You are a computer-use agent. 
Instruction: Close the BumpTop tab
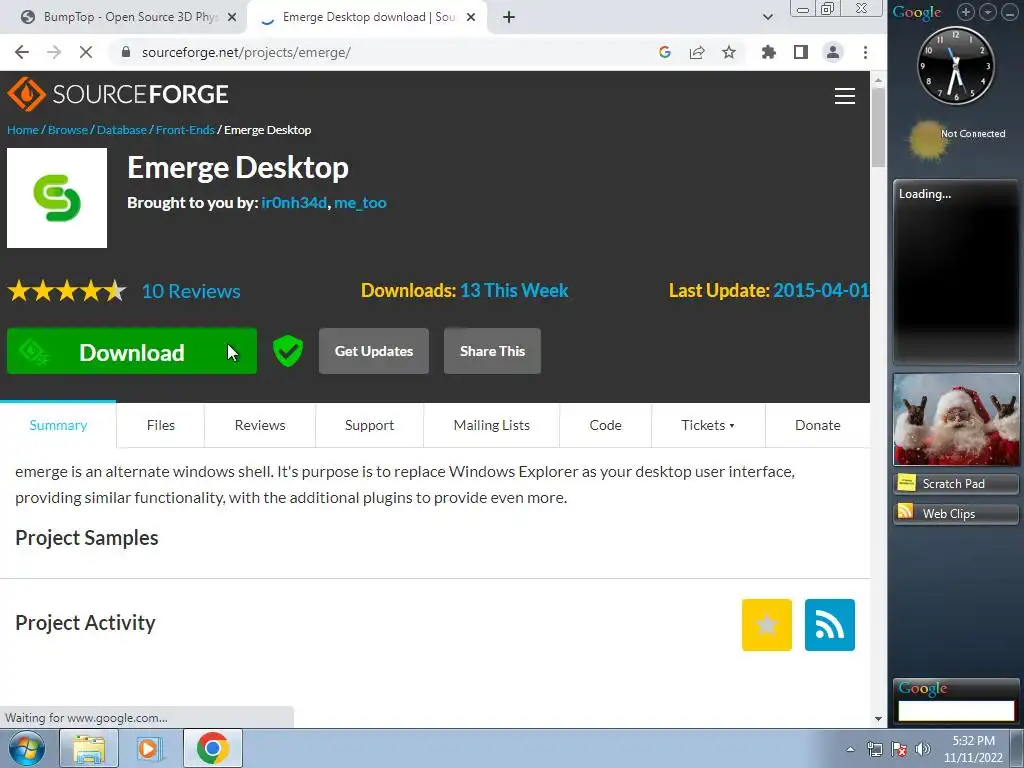[232, 17]
